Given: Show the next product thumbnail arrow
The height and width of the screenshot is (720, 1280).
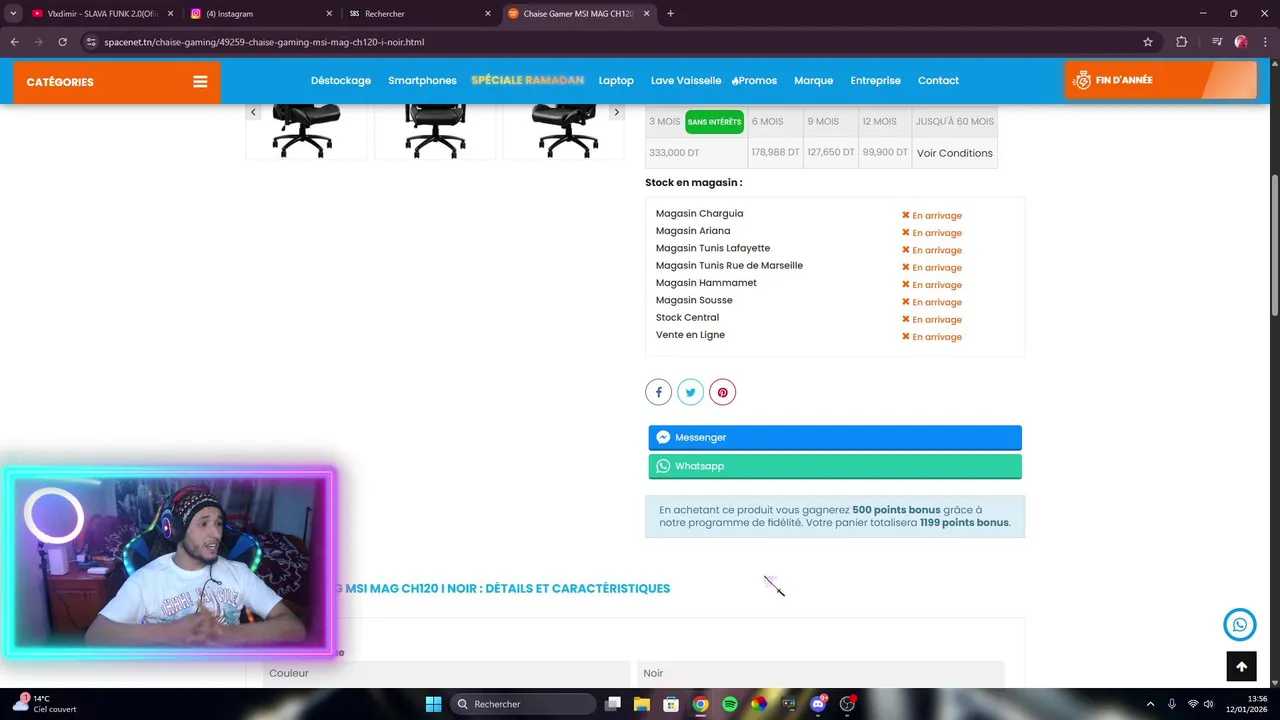Looking at the screenshot, I should pos(616,112).
